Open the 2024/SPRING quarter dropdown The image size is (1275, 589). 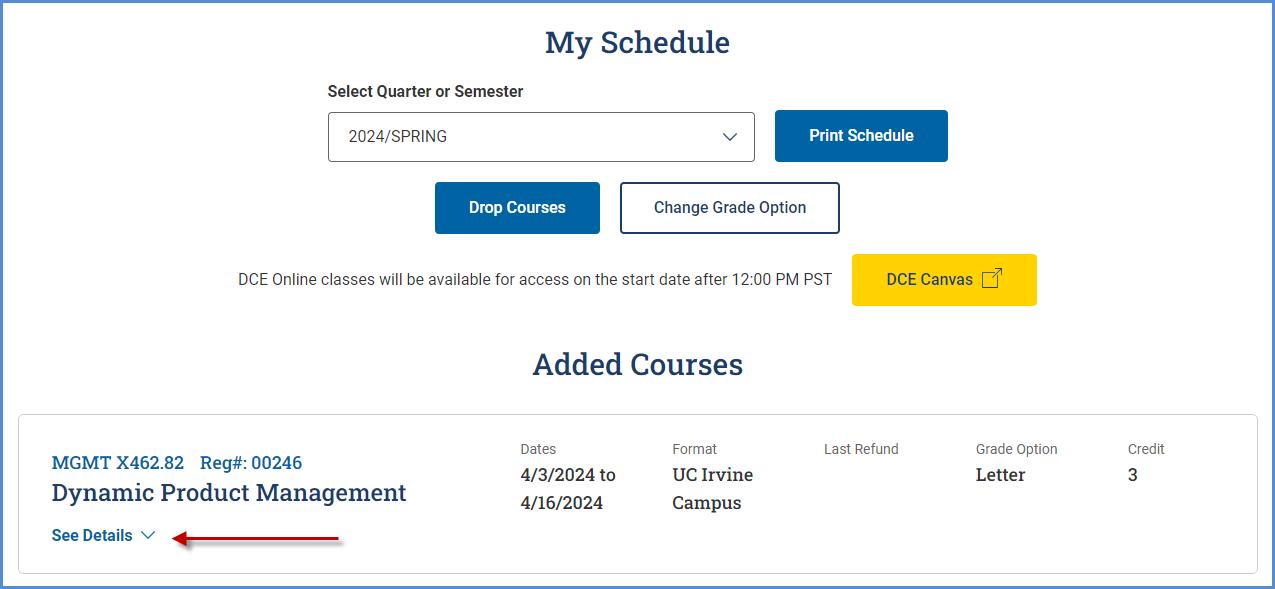(x=540, y=137)
